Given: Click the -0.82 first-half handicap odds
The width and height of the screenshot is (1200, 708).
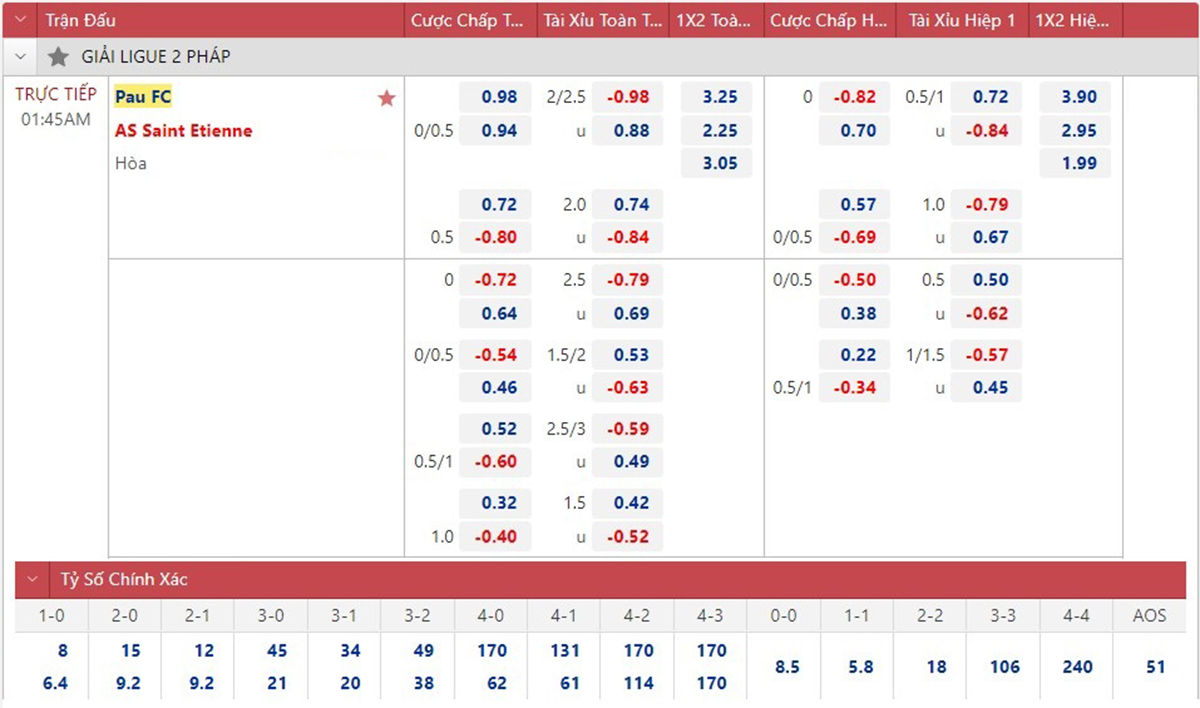Looking at the screenshot, I should pos(858,97).
